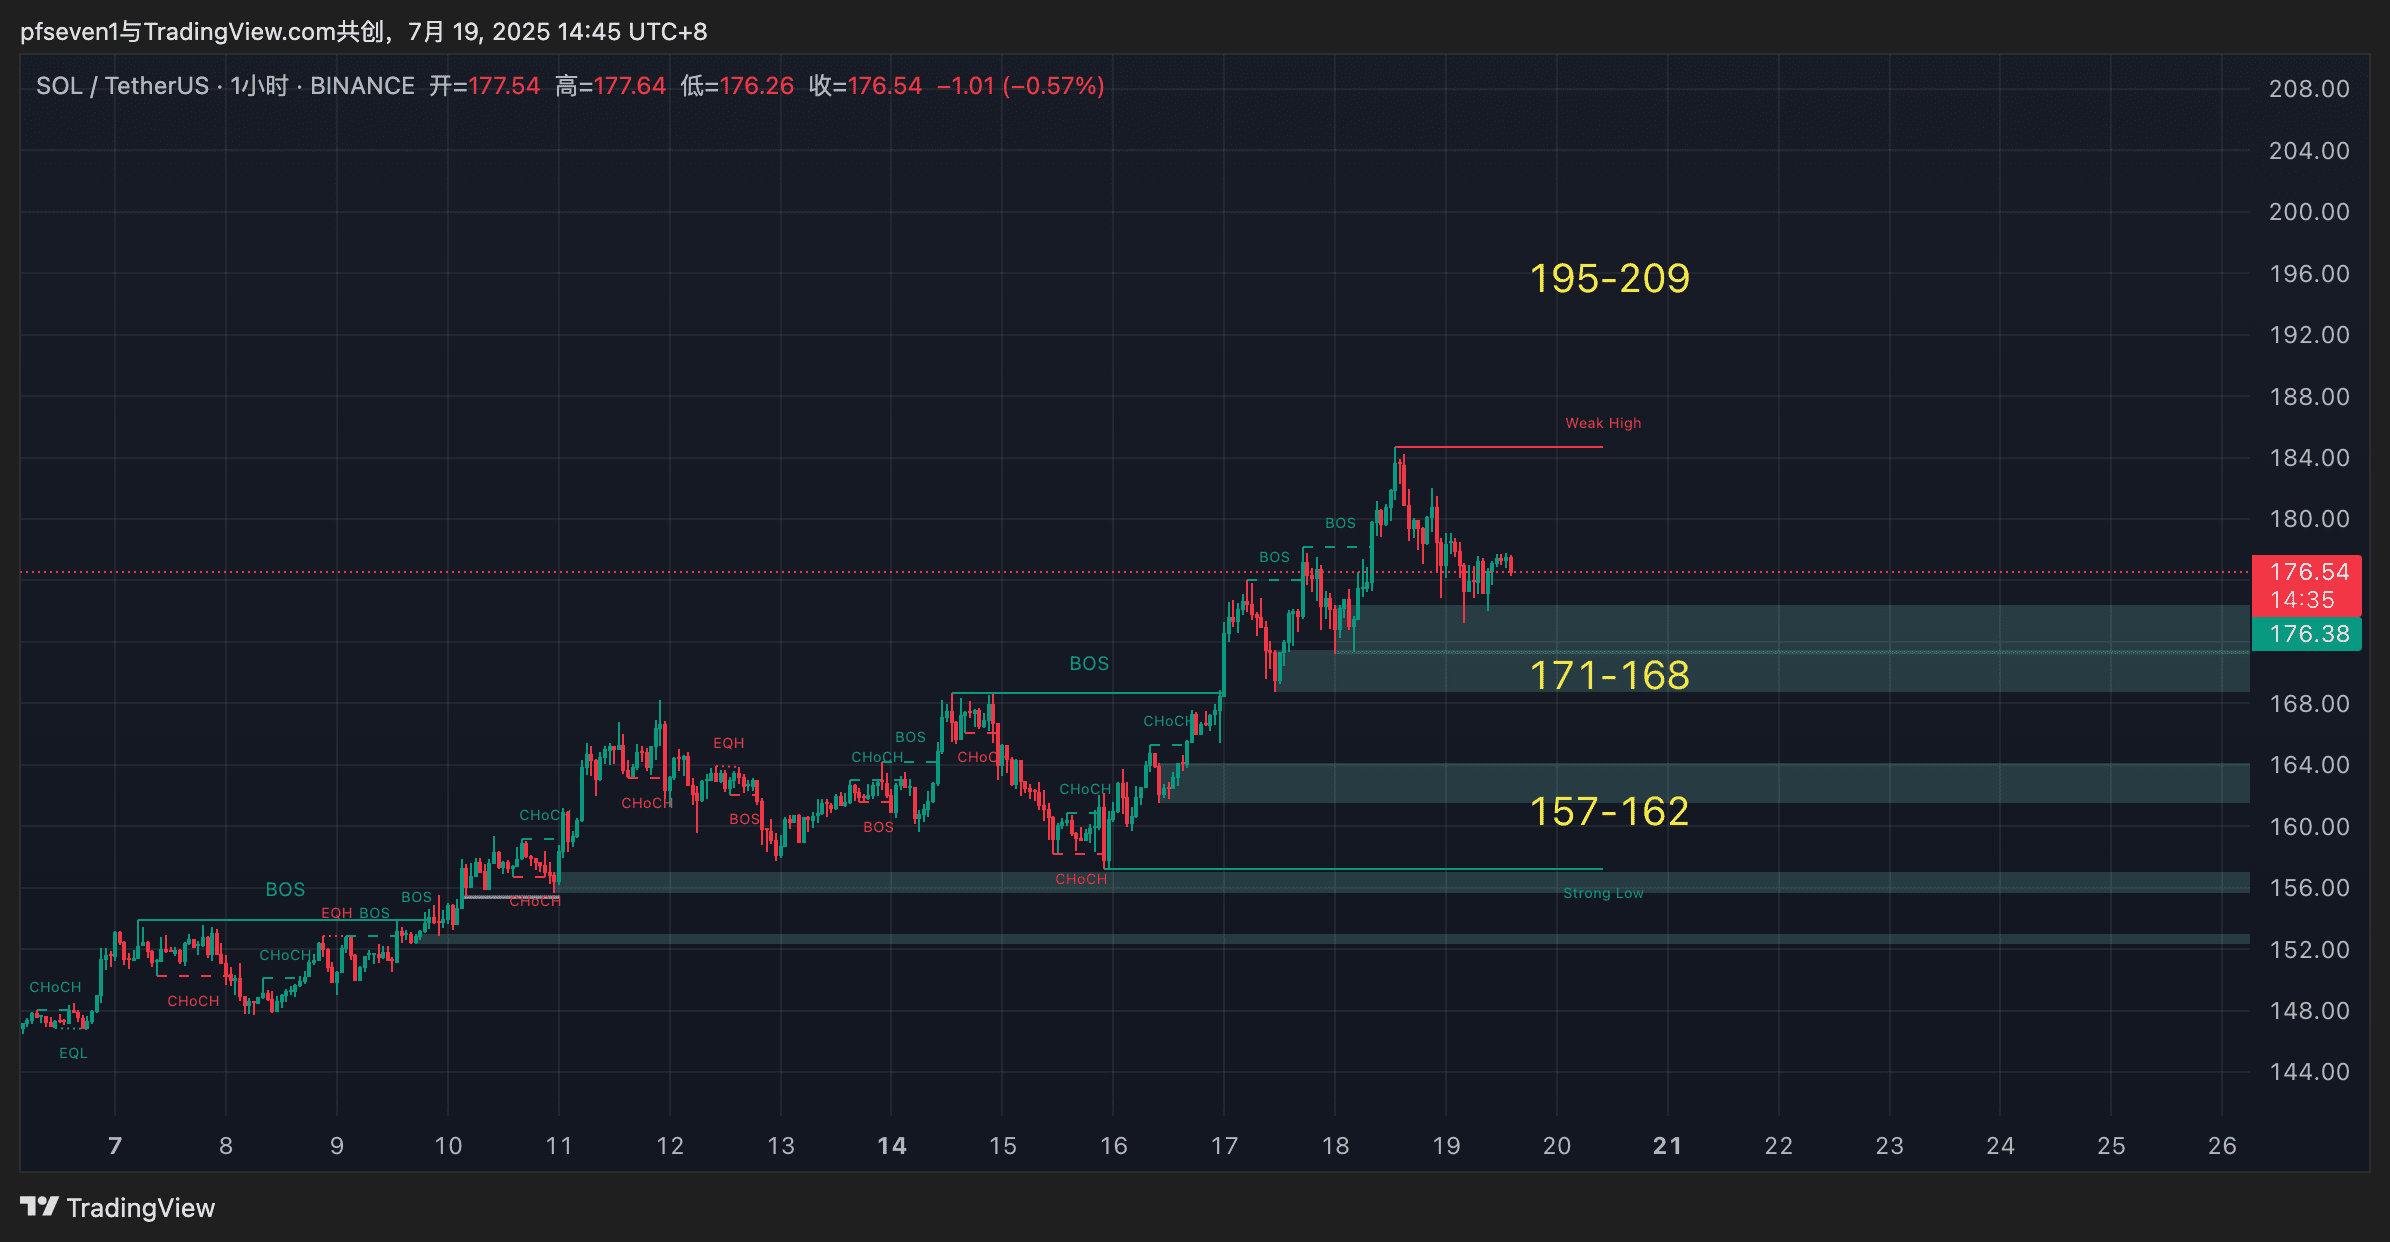Image resolution: width=2390 pixels, height=1242 pixels.
Task: Click the 184.00 price axis label
Action: point(2309,458)
